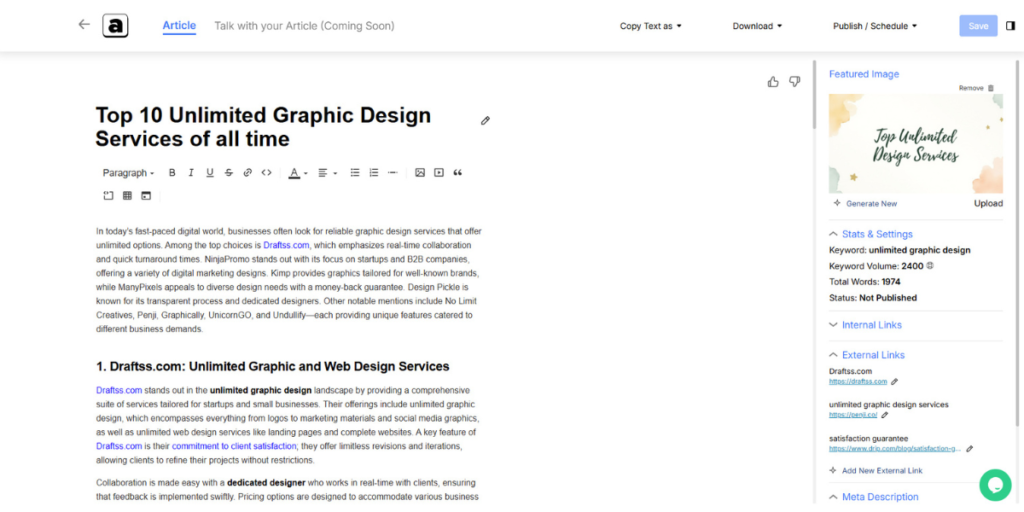Viewport: 1024px width, 512px height.
Task: Create a bulleted list
Action: pos(355,172)
